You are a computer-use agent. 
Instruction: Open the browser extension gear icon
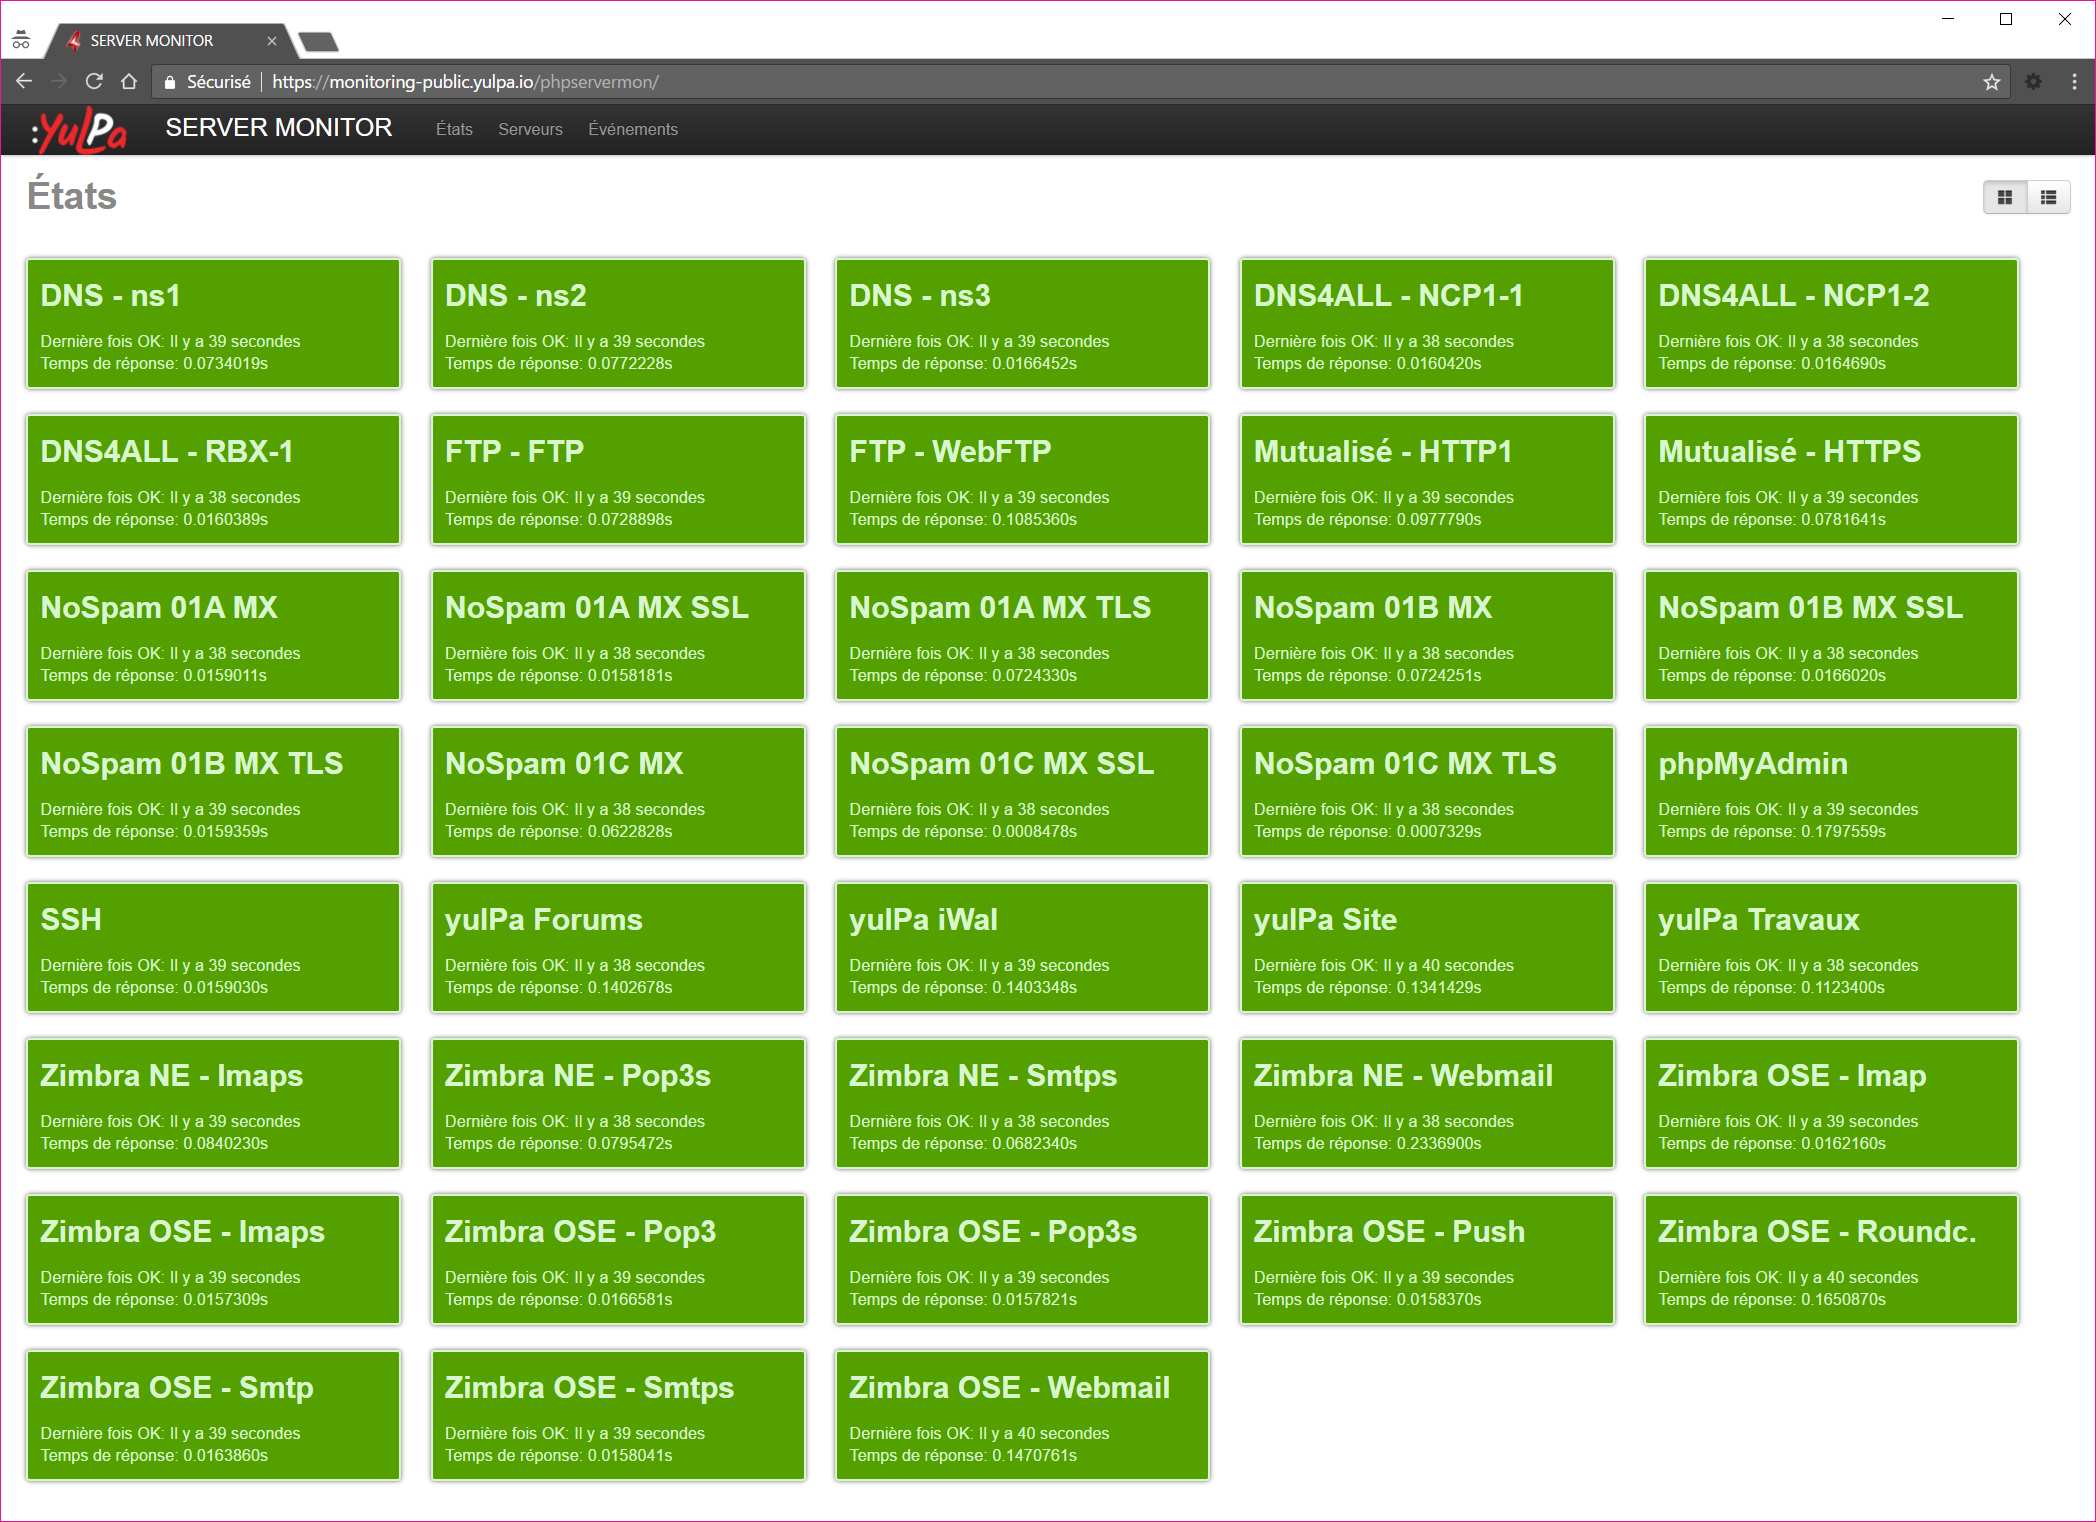[x=2033, y=82]
